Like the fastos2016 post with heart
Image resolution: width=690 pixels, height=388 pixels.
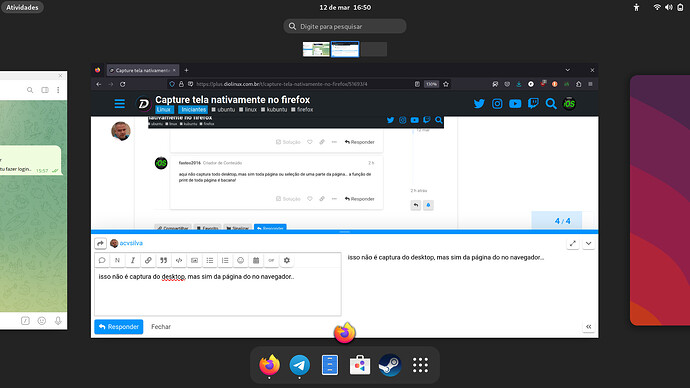pos(310,199)
